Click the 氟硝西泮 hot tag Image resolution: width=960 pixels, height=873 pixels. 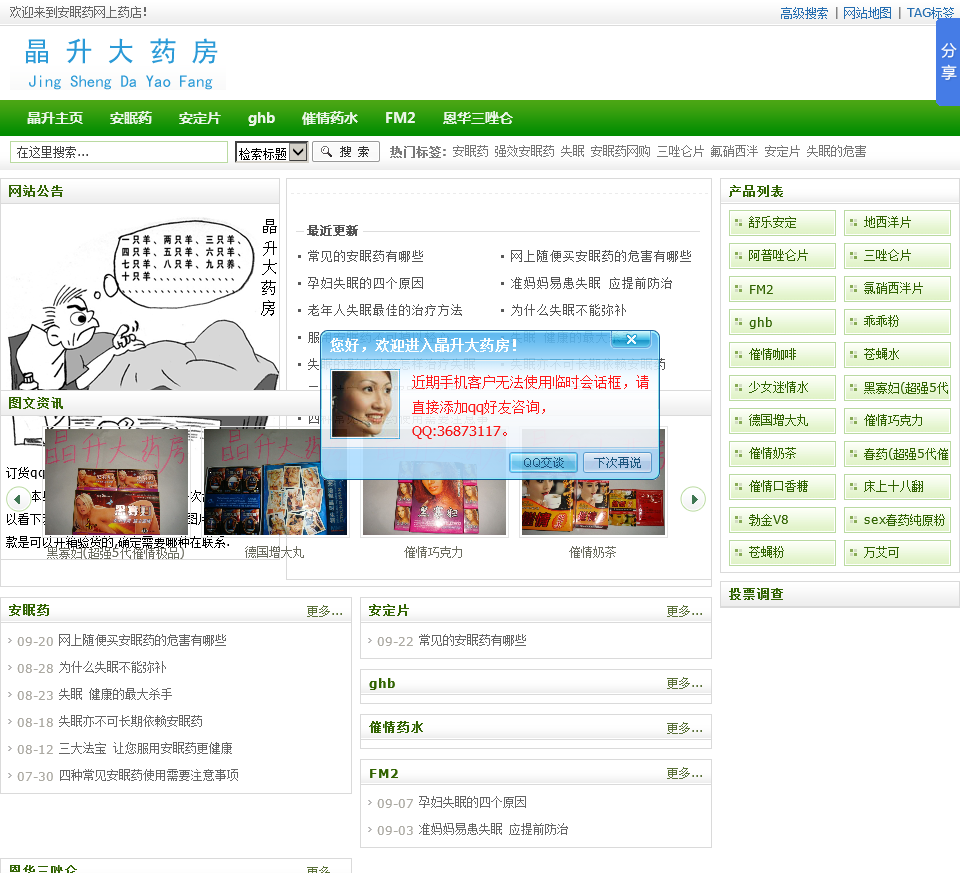click(x=733, y=151)
